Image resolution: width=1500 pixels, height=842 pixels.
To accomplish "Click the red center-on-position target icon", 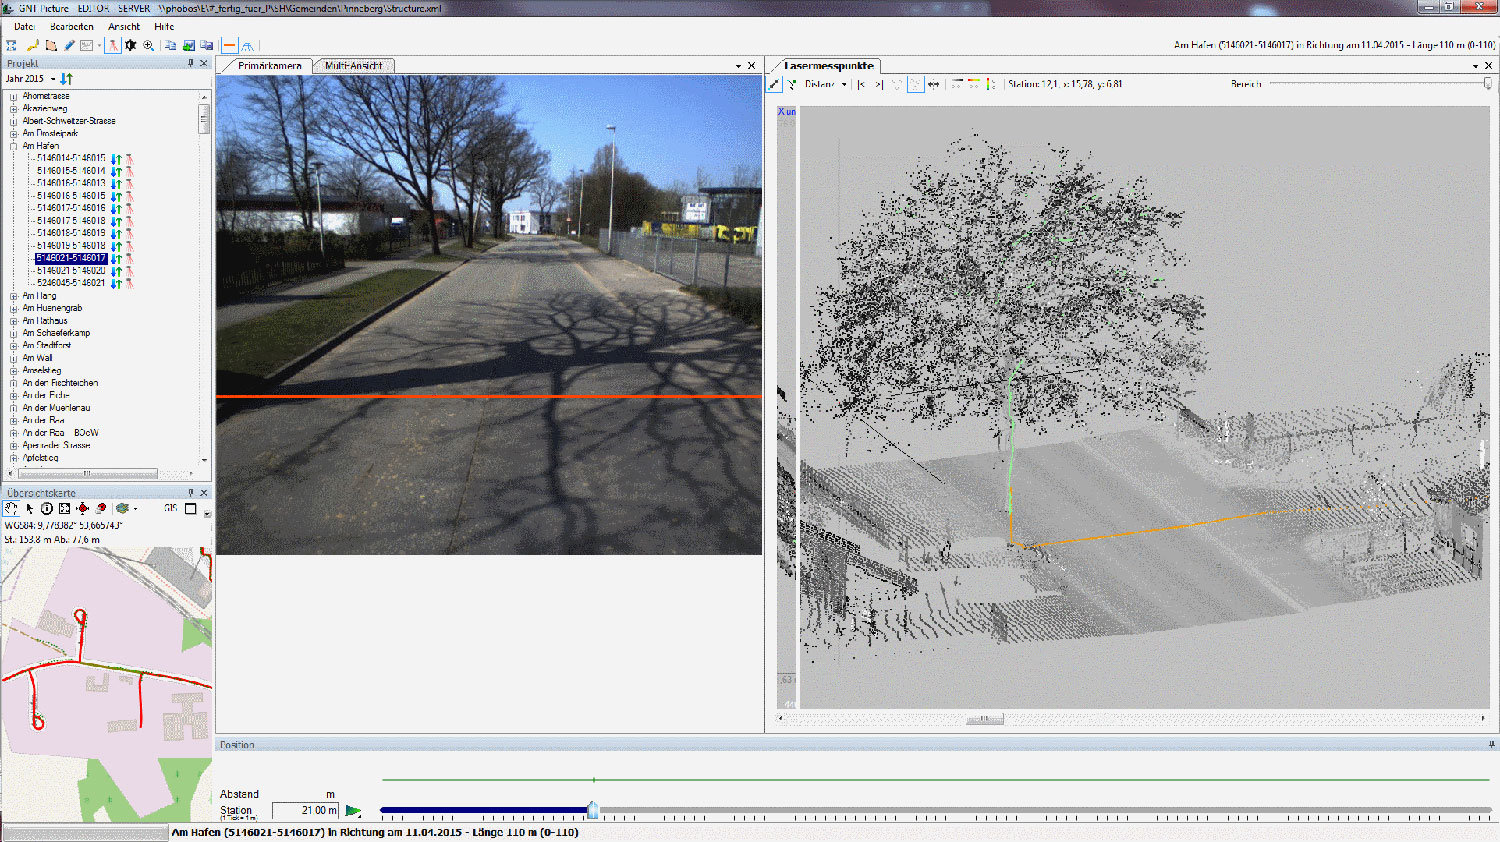I will point(82,509).
